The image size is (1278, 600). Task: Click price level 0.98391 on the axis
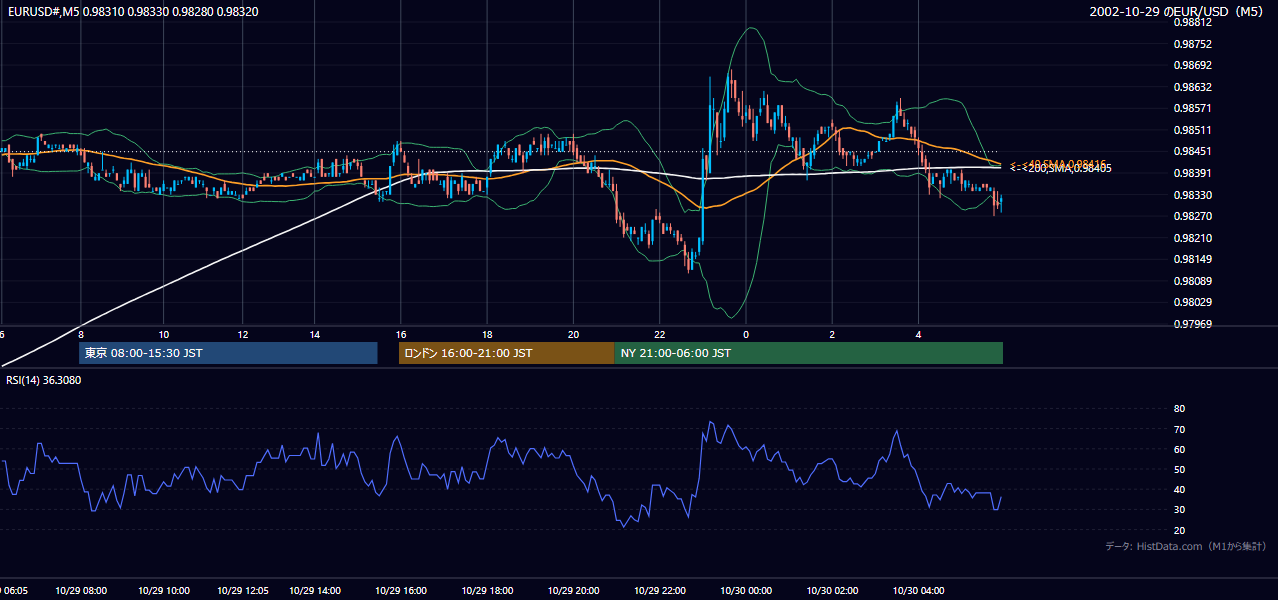click(x=1193, y=173)
